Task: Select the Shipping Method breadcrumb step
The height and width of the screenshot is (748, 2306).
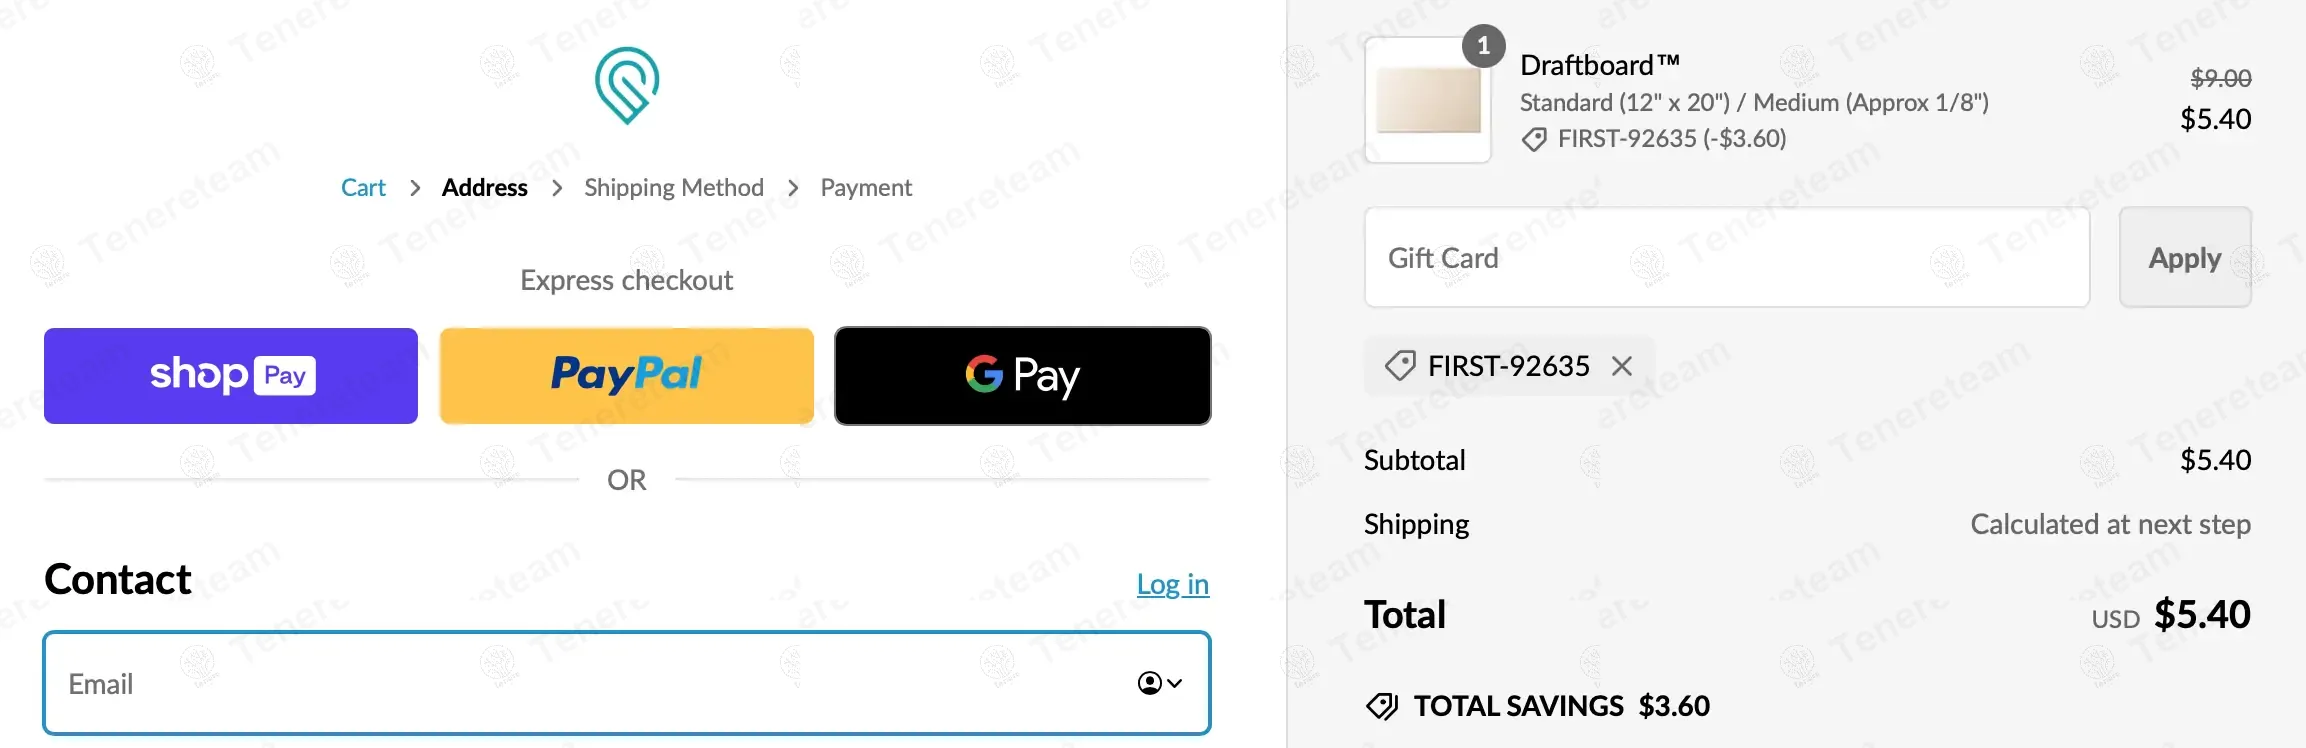Action: (673, 188)
